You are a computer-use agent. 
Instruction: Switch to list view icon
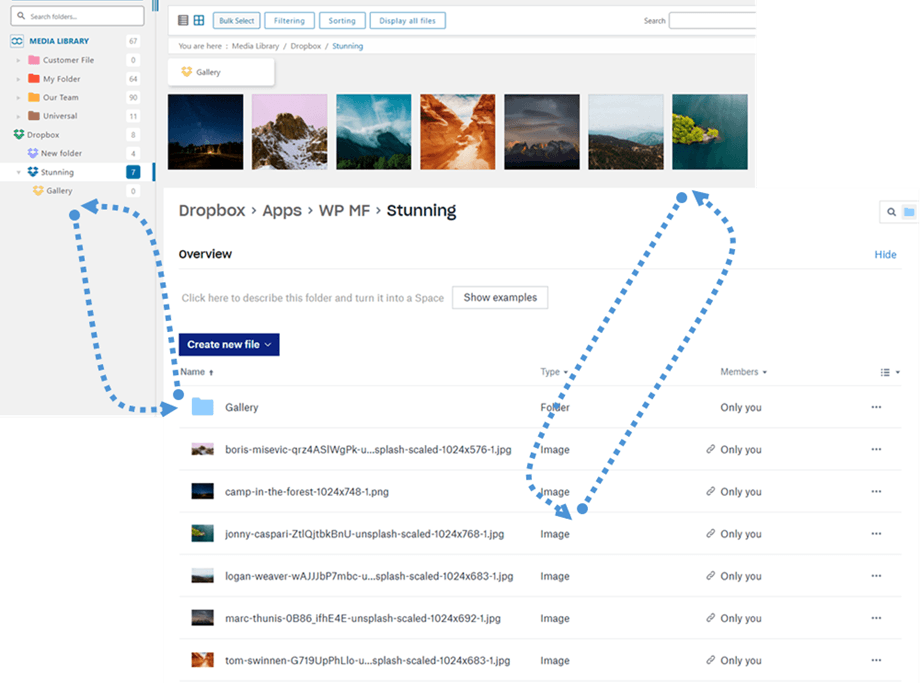[183, 20]
